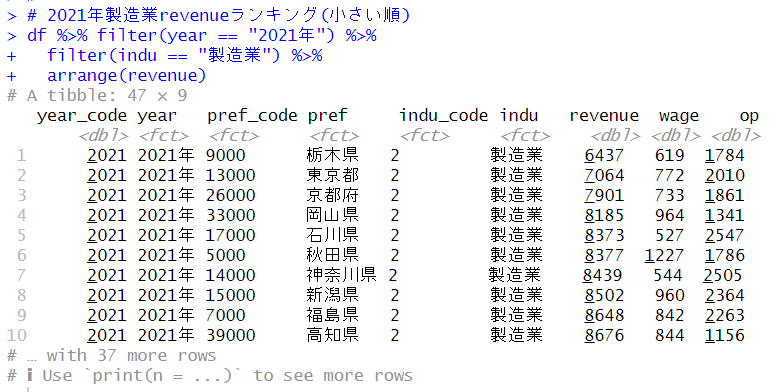Click pref_code value '9000'
The image size is (777, 392).
pyautogui.click(x=226, y=156)
